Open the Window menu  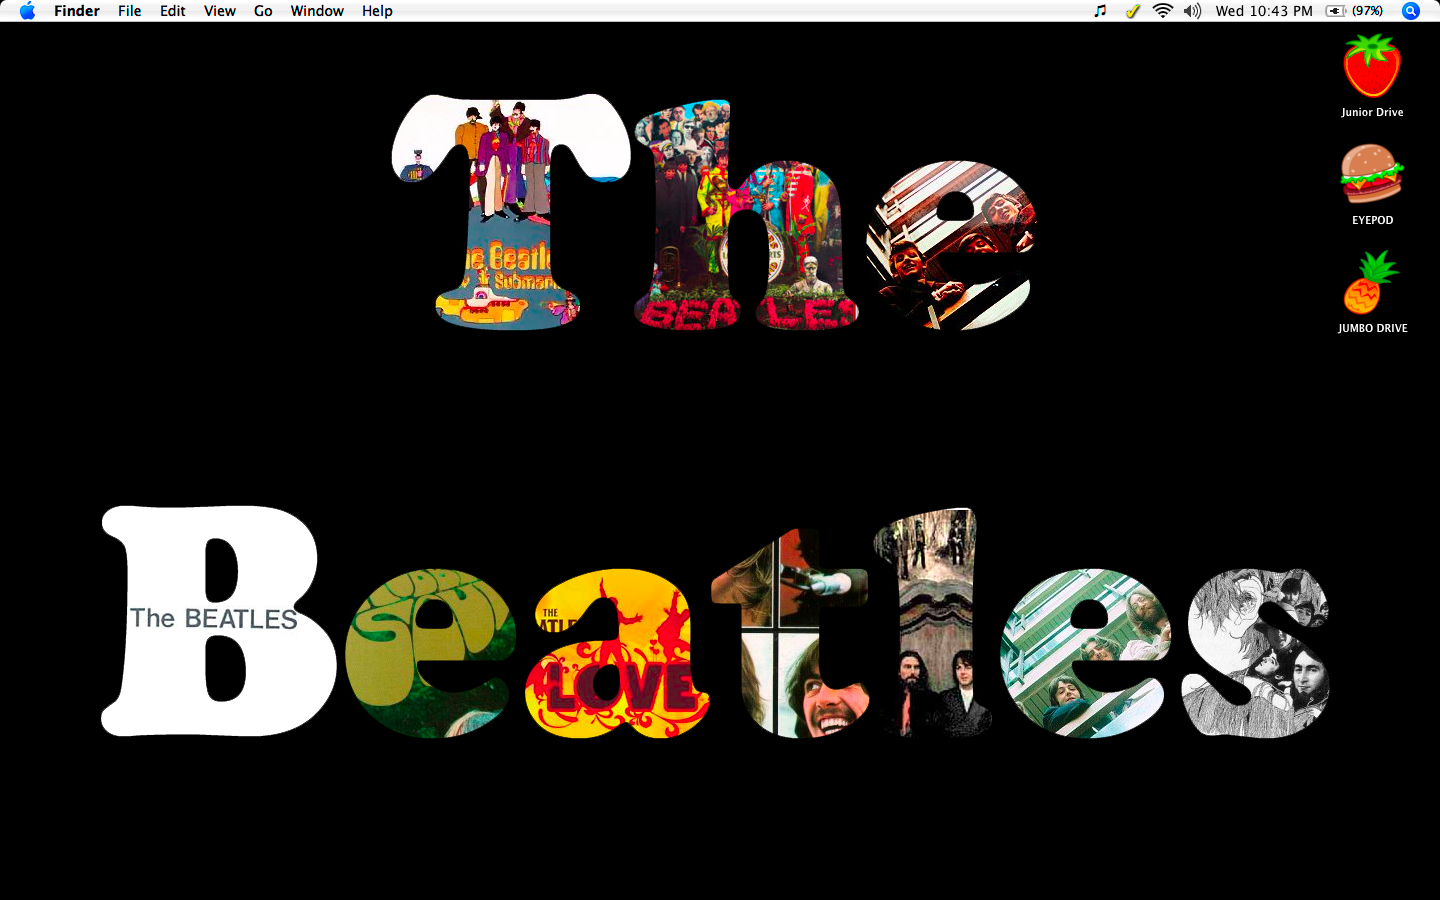317,11
